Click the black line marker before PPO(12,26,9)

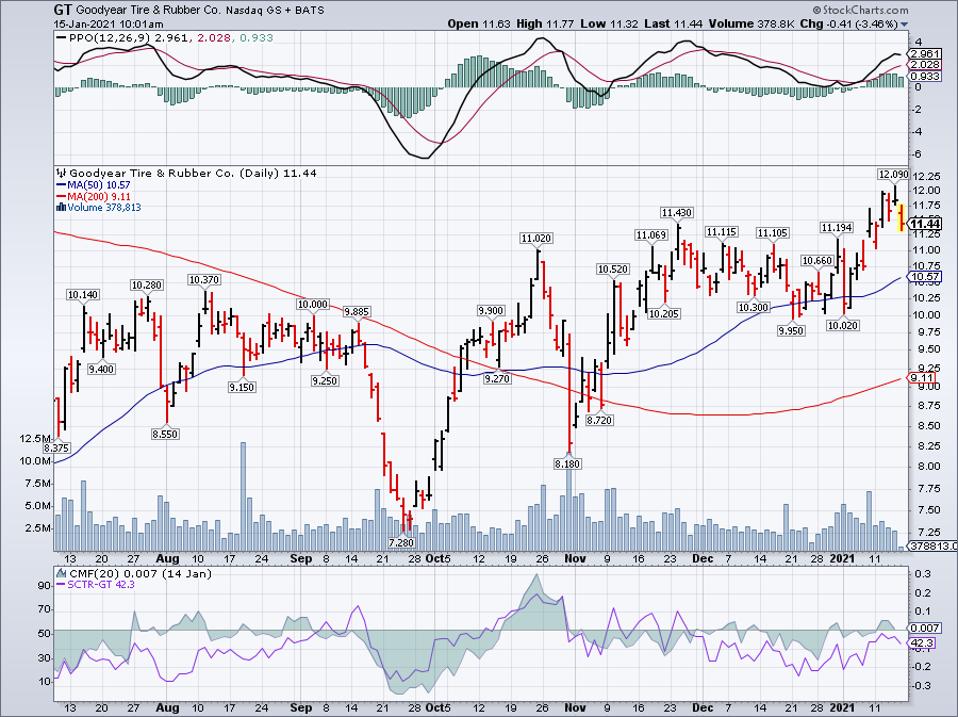pos(60,38)
